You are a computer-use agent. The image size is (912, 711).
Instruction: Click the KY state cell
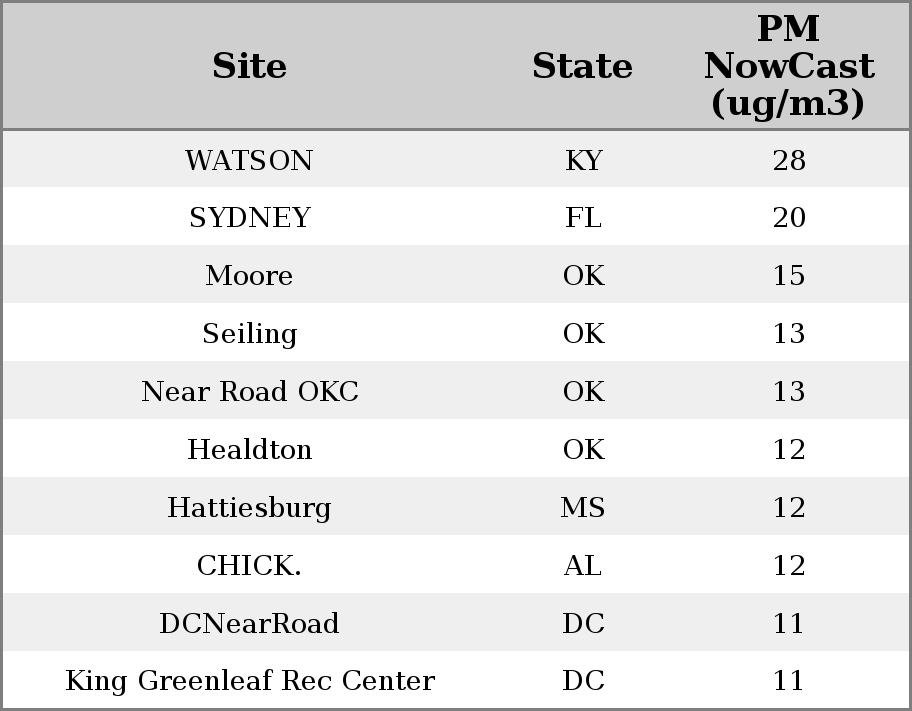coord(583,160)
